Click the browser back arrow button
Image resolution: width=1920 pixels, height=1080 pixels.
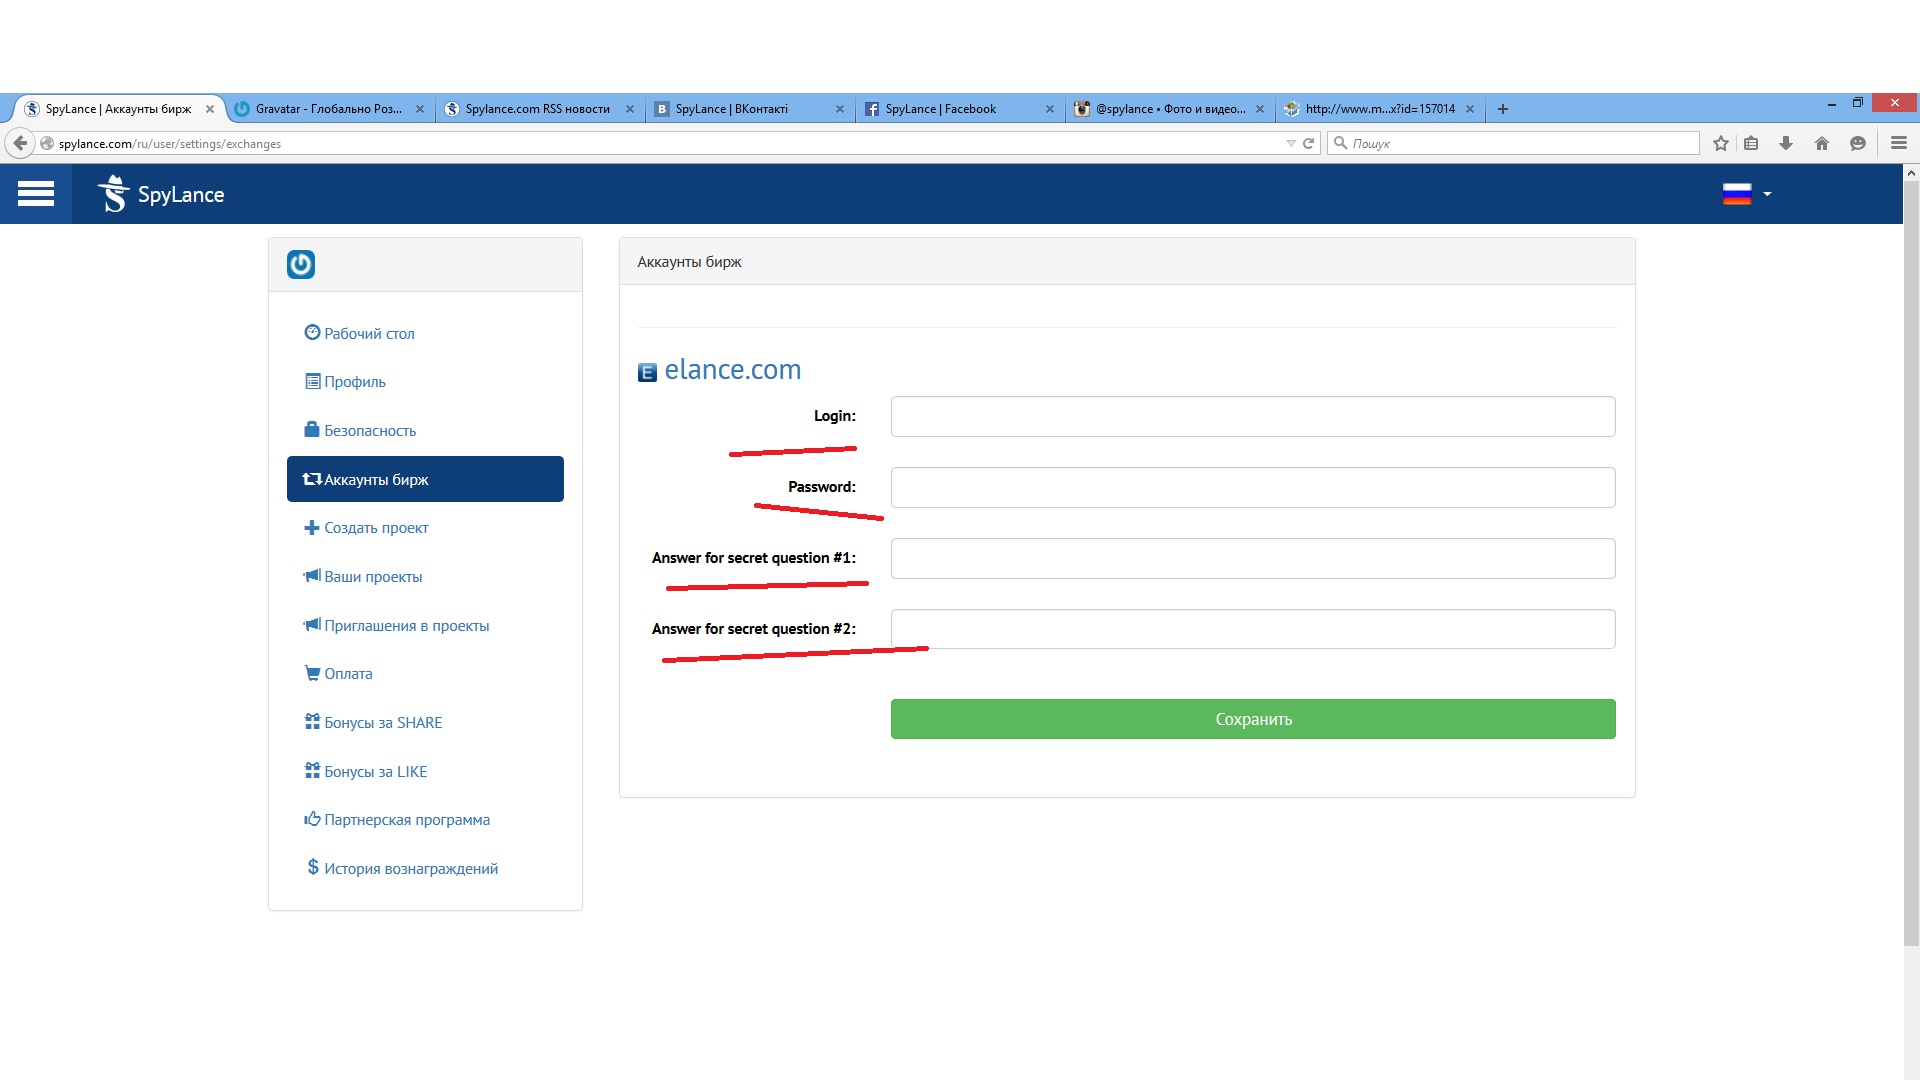pos(20,143)
